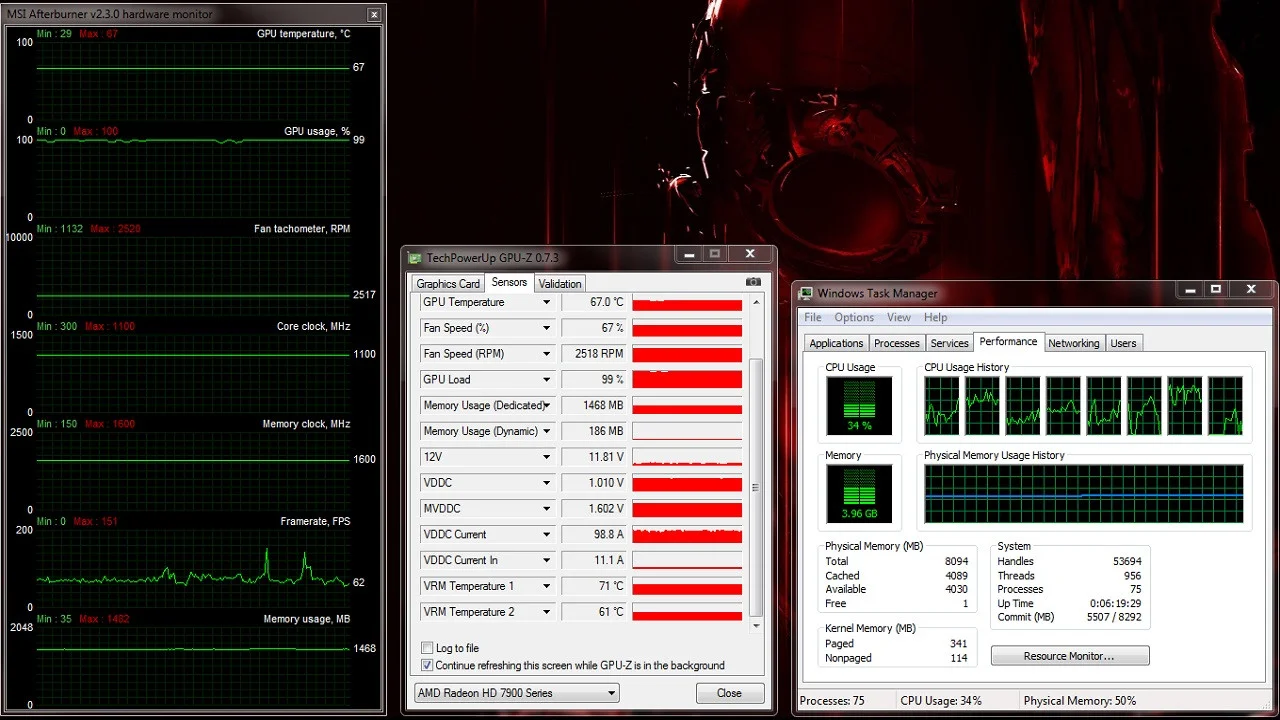Take a GPU-Z screenshot with the camera icon
This screenshot has width=1280, height=720.
[x=753, y=283]
